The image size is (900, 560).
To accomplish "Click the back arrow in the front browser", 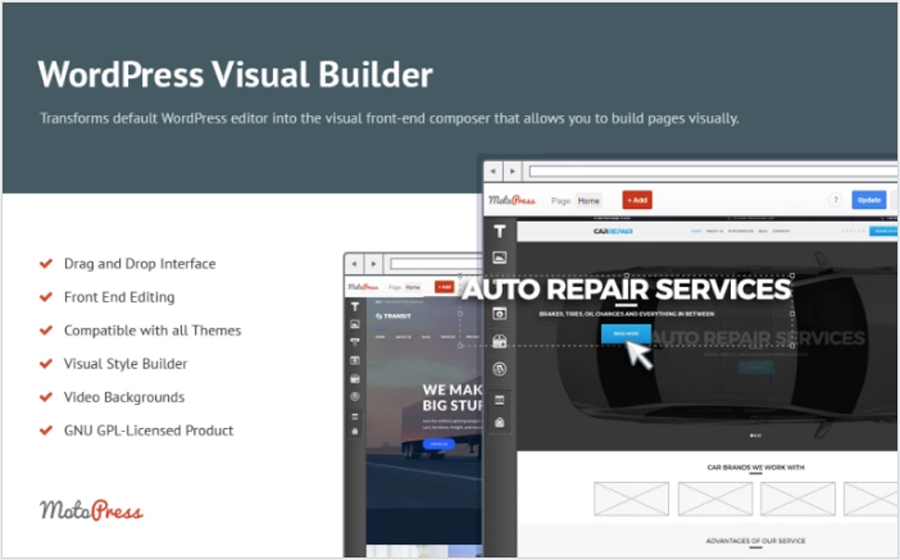I will point(493,171).
